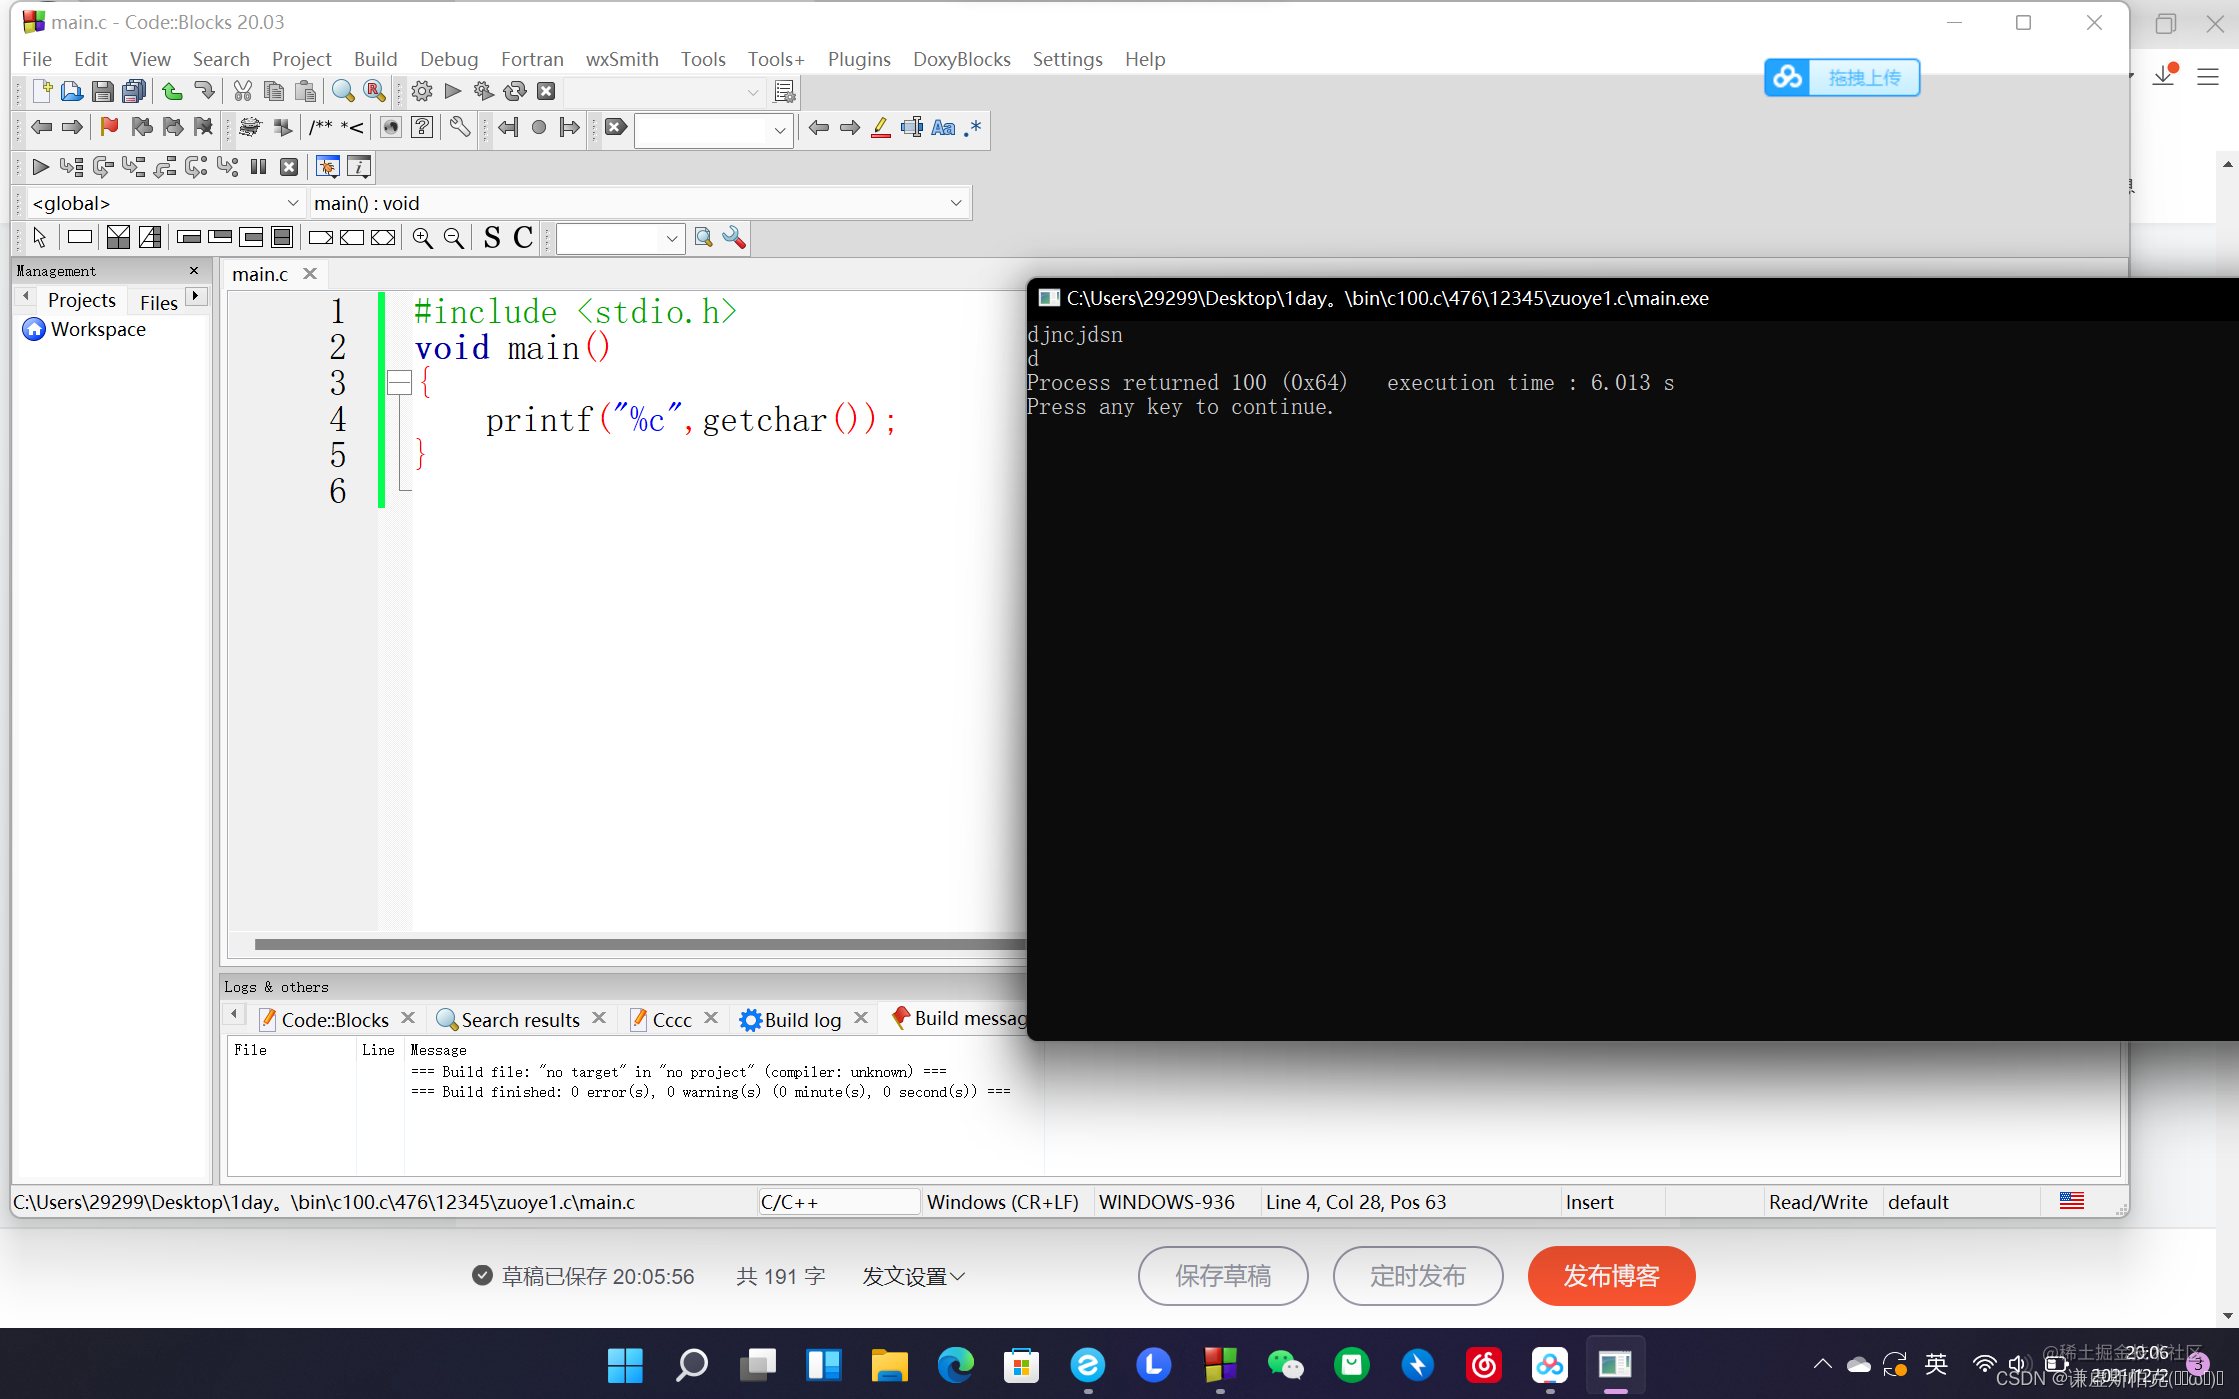Switch wxSmith to source view with S toggle
Screen dimensions: 2239x1399
(492, 238)
